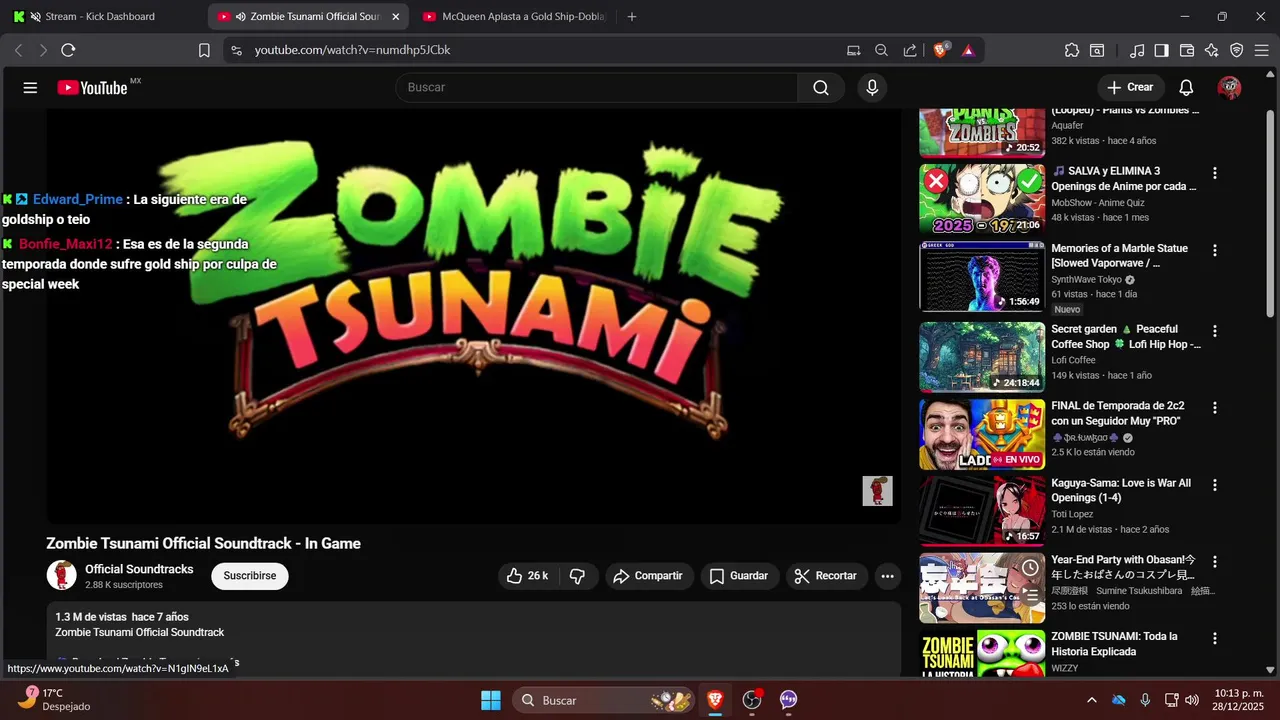
Task: Open the Brave media playlist music-note icon
Action: coord(1137,50)
